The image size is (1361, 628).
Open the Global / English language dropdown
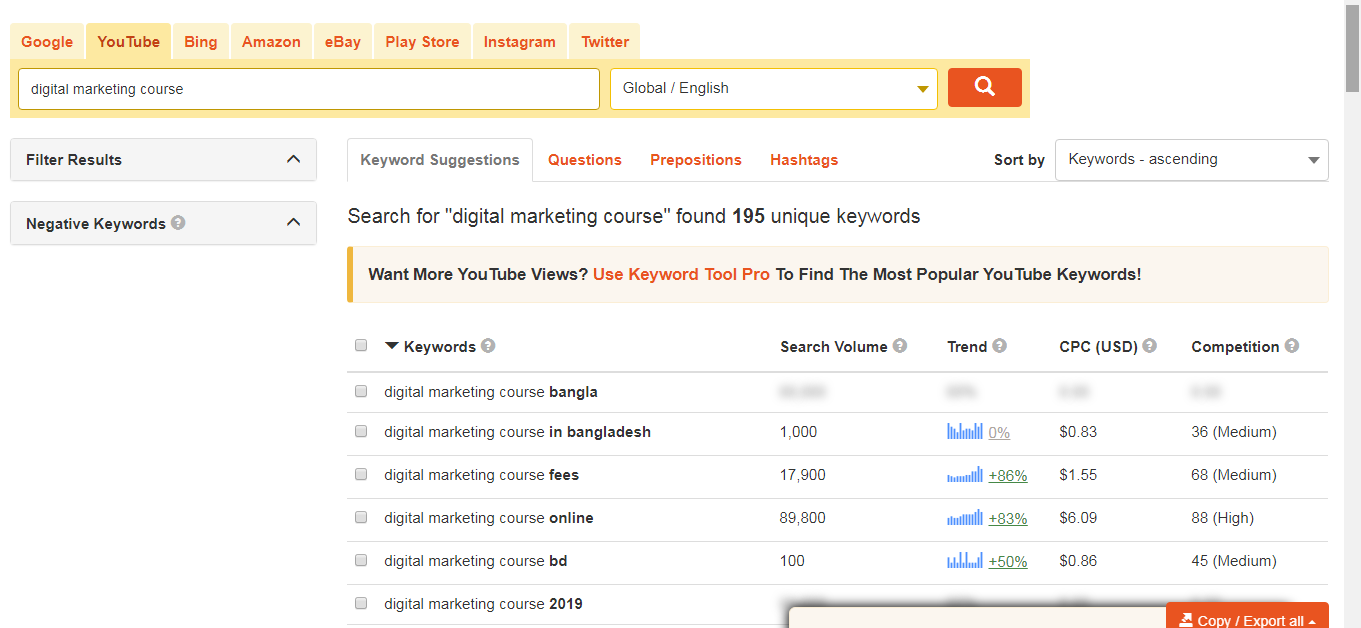click(774, 88)
